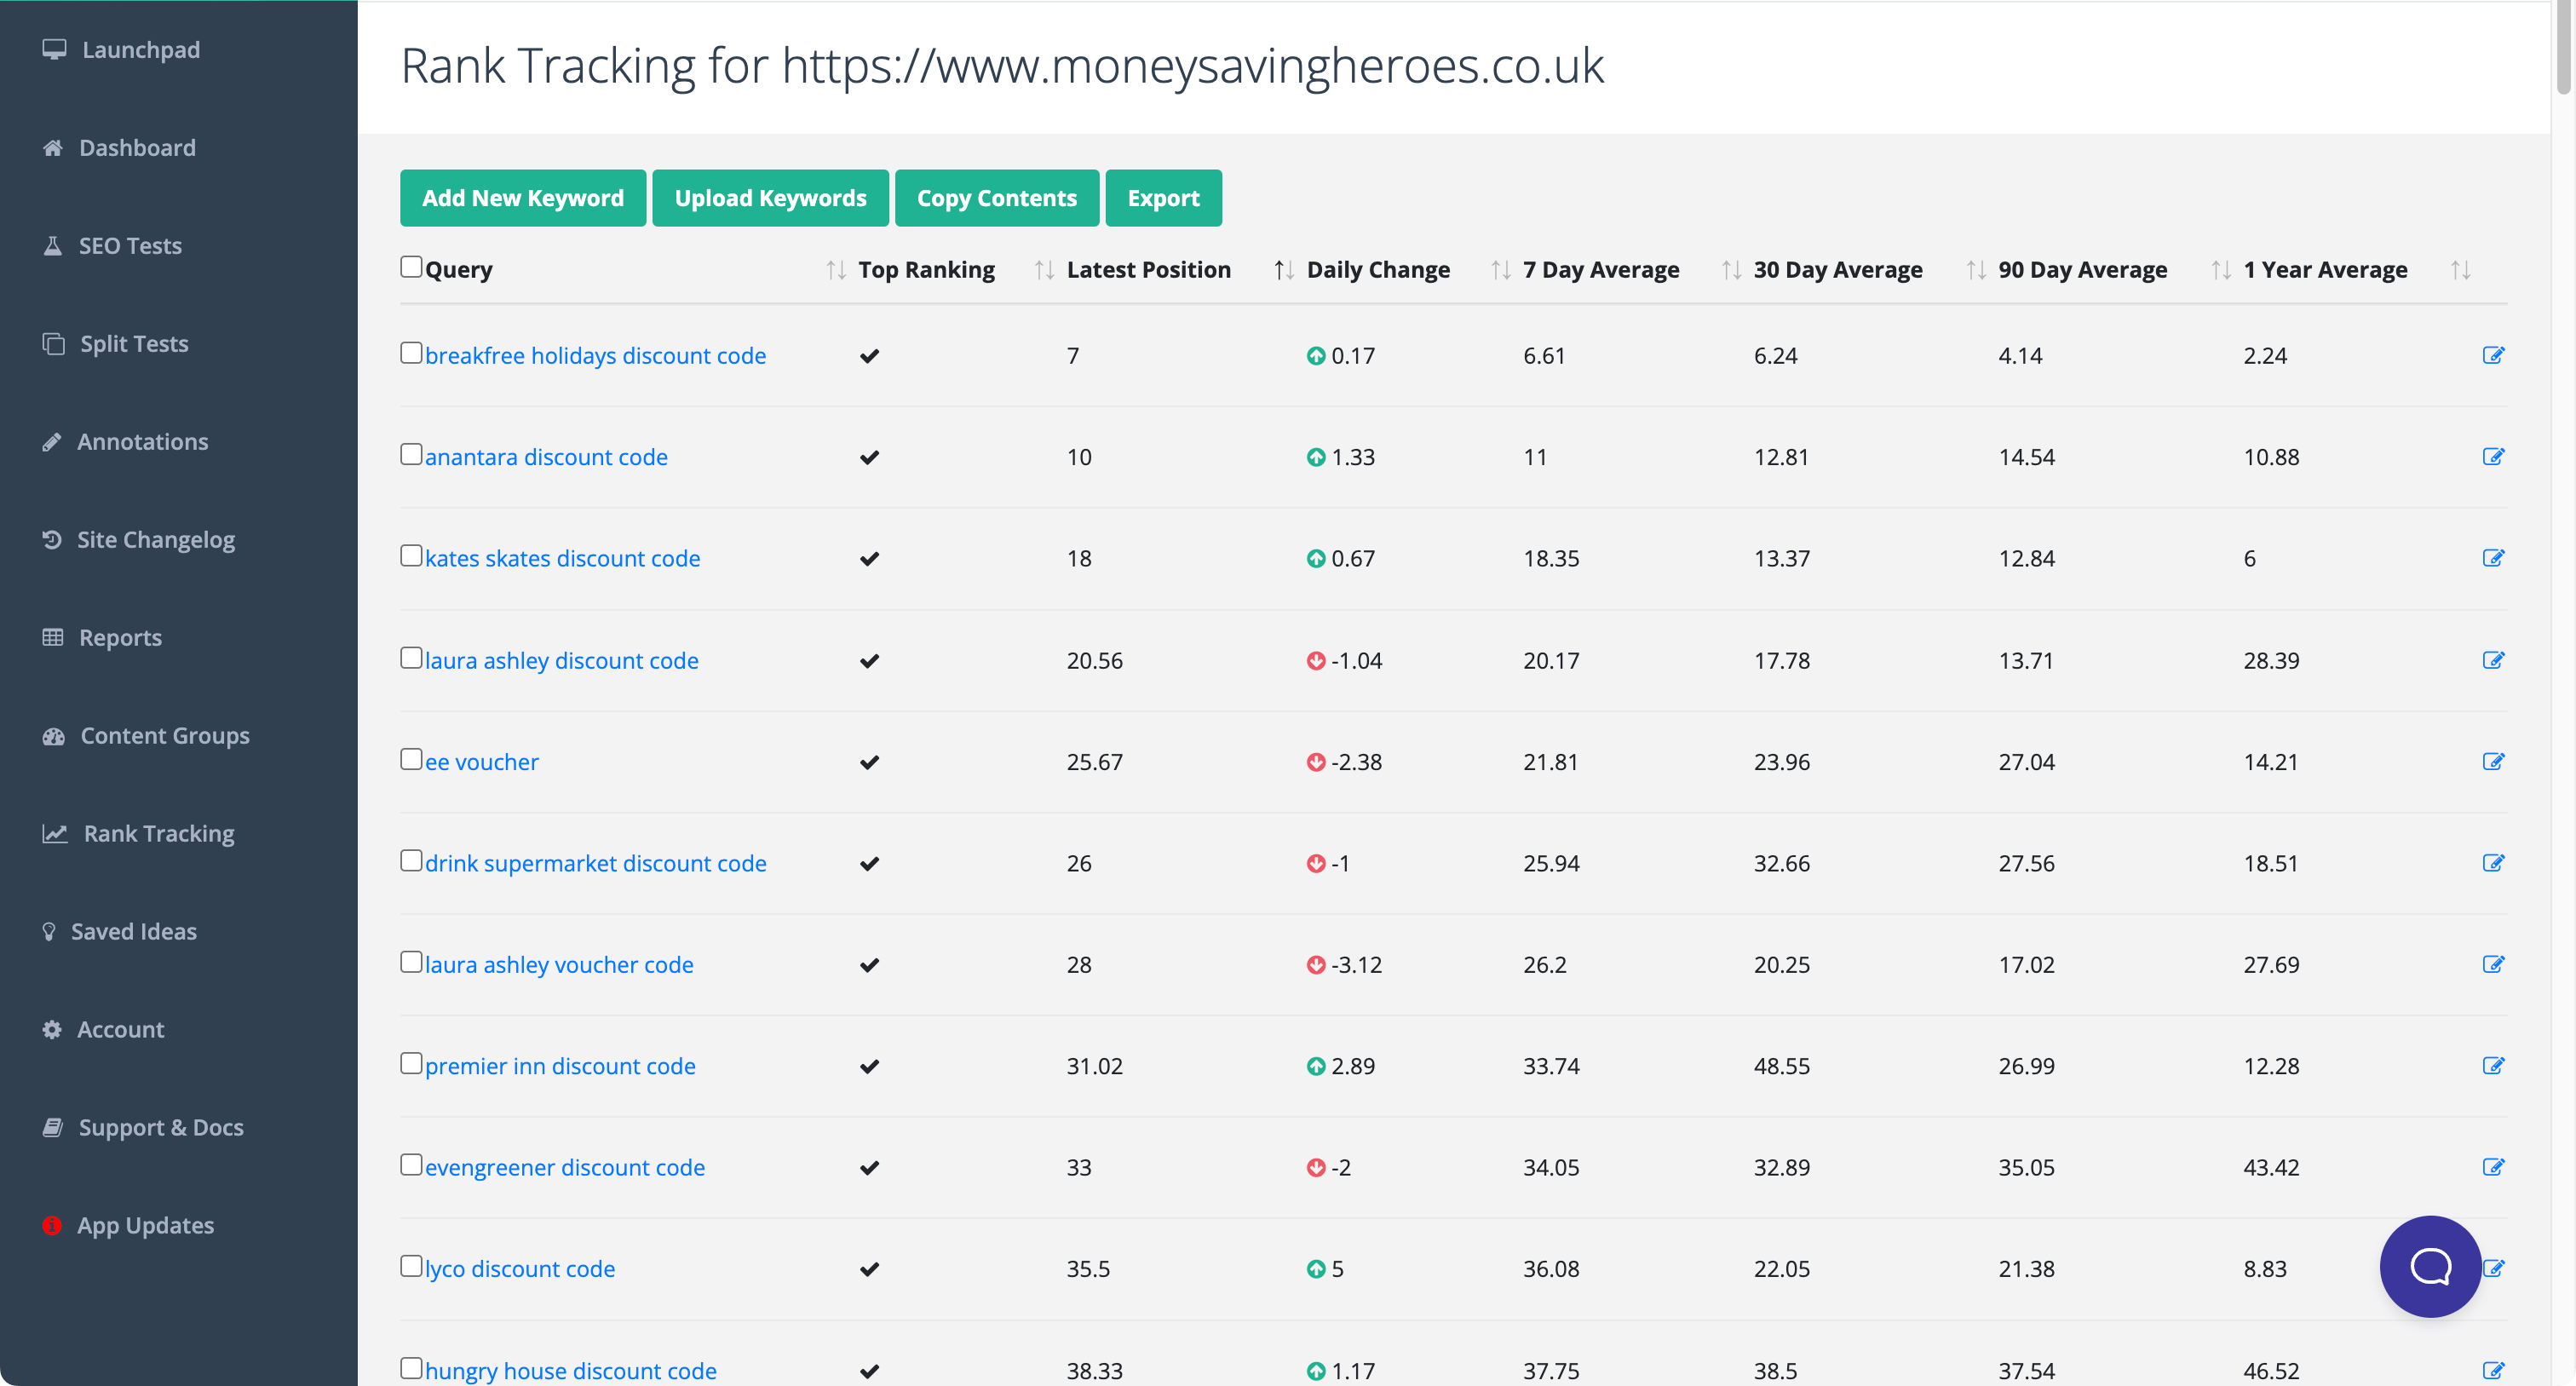Click the Saved Ideas sidebar icon

48,930
